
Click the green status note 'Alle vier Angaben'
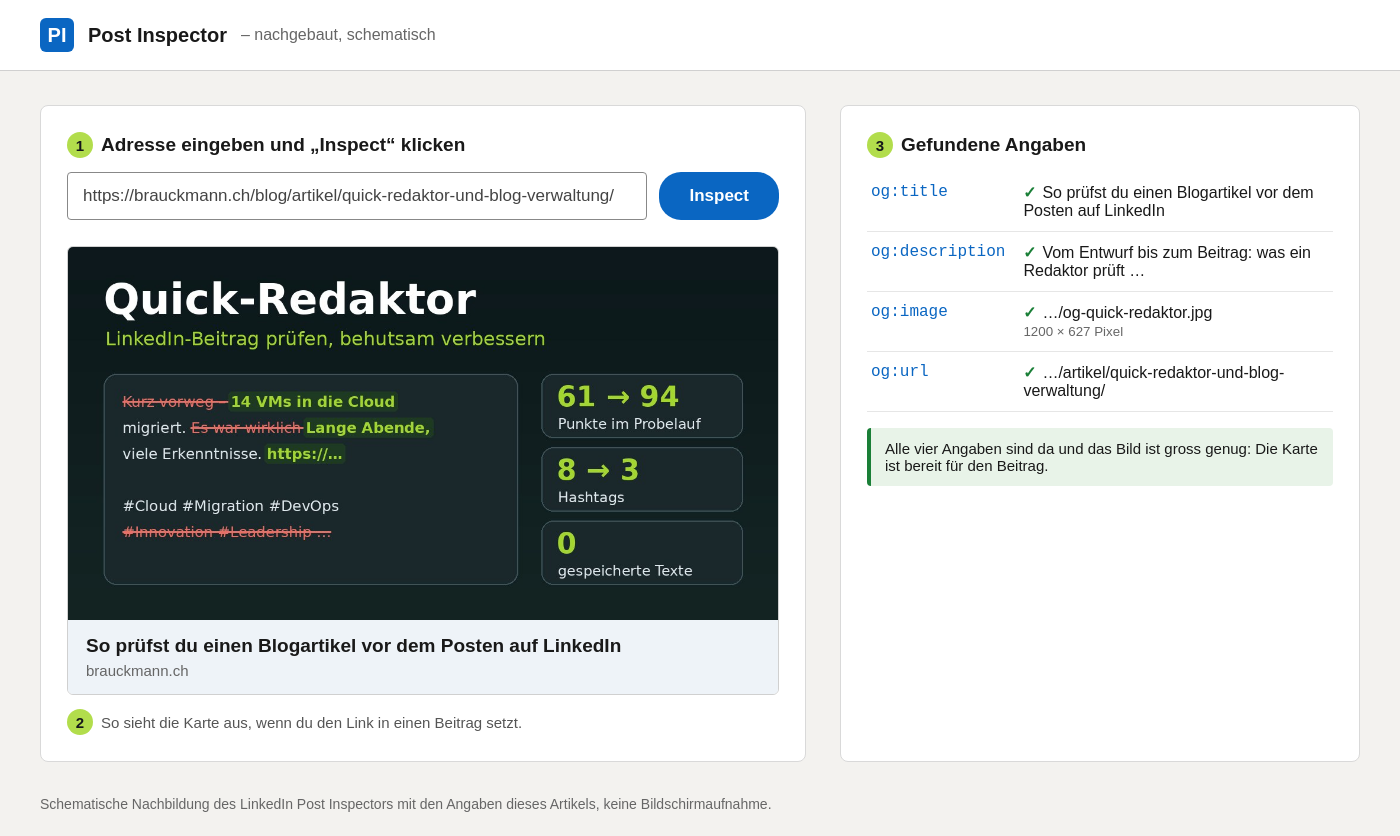(1100, 457)
